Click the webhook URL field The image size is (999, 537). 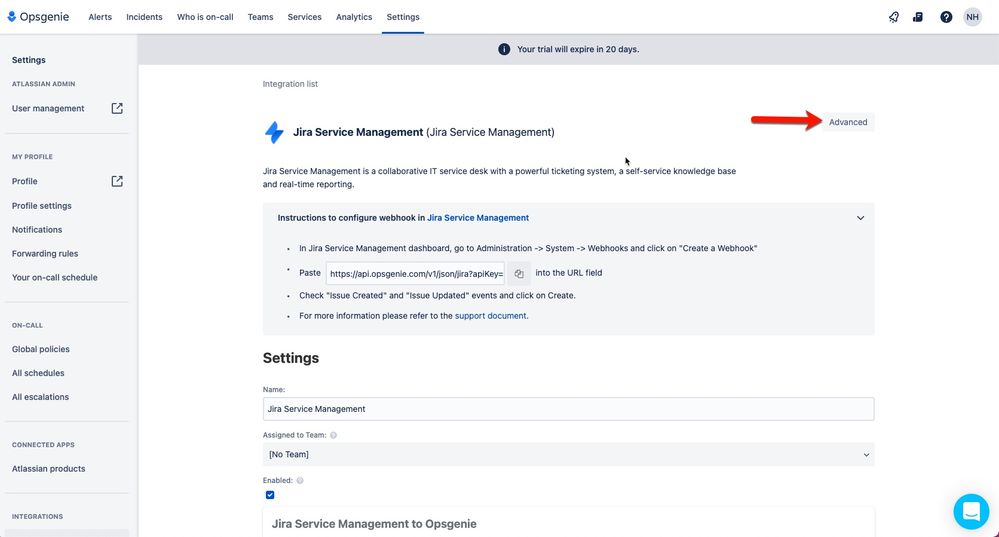[415, 274]
